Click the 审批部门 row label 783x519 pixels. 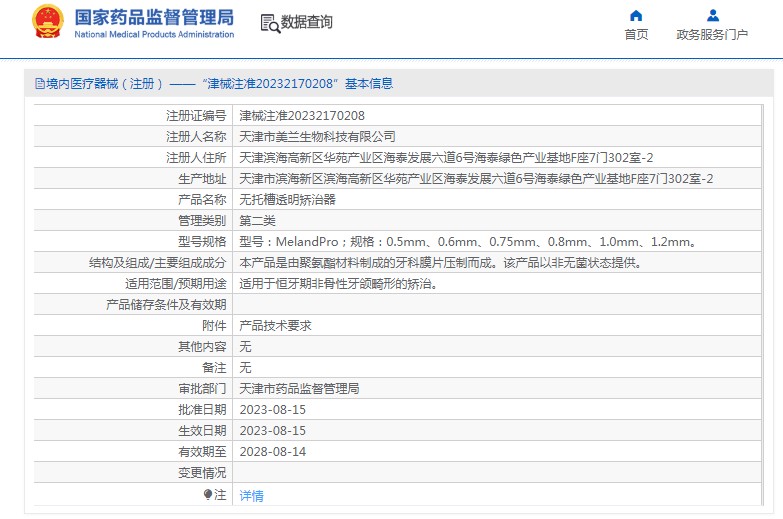point(202,389)
